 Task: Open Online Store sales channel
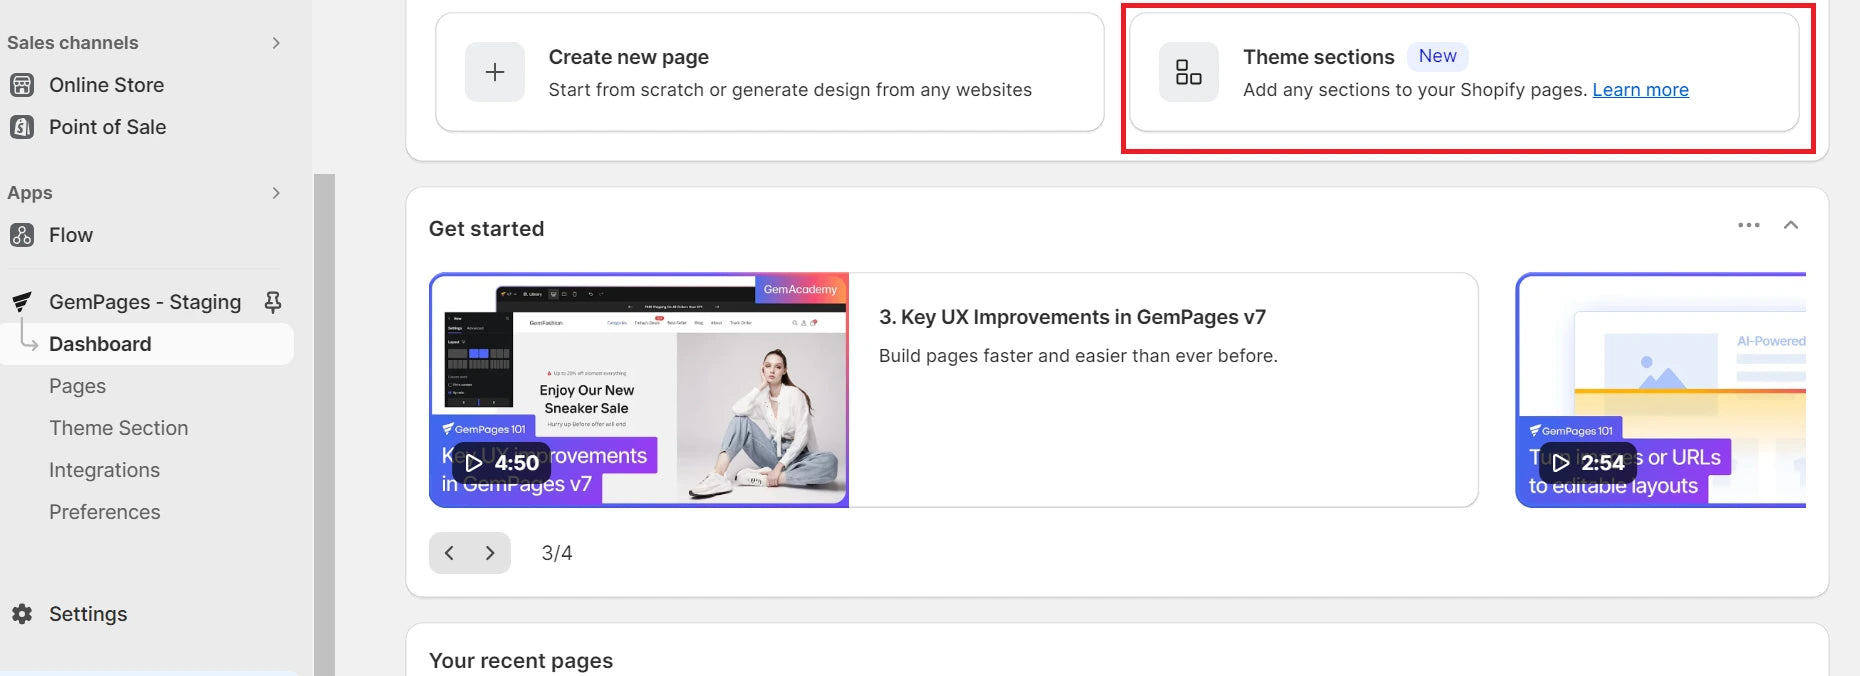click(x=106, y=85)
